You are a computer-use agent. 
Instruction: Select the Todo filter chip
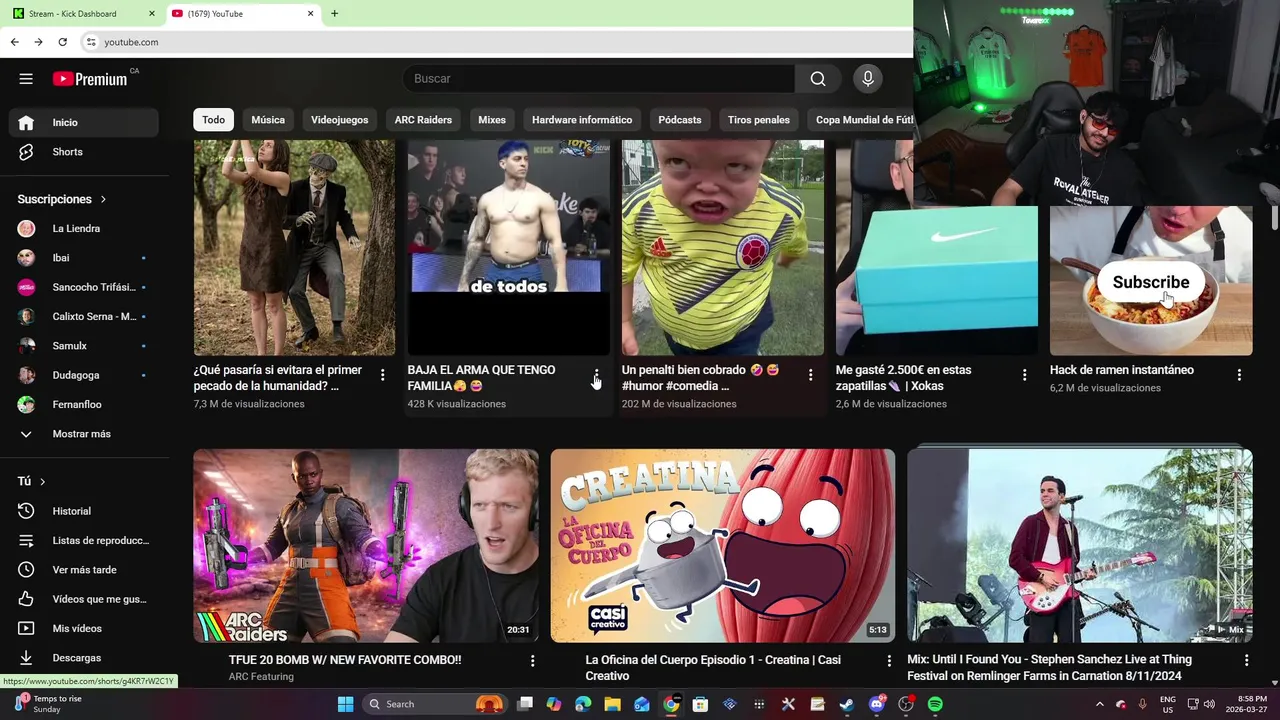point(214,120)
